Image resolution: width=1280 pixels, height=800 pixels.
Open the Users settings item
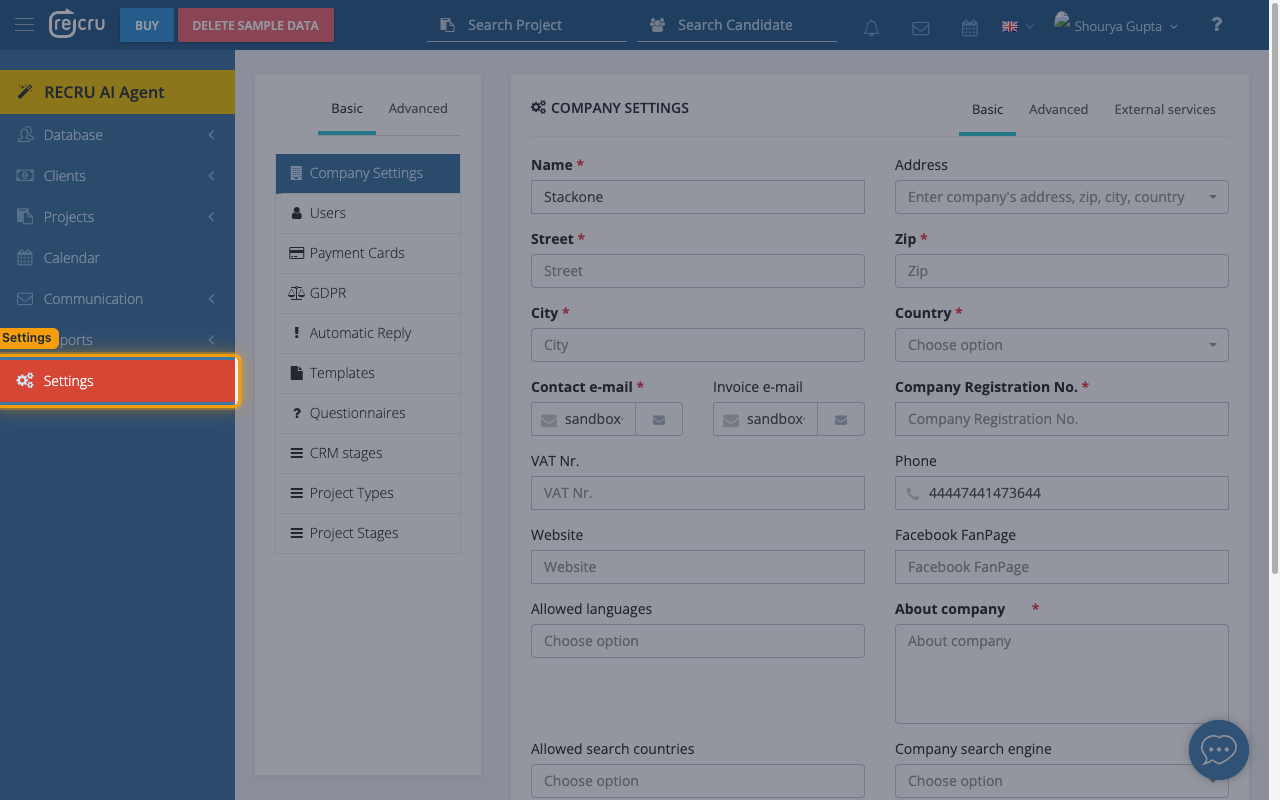tap(368, 213)
